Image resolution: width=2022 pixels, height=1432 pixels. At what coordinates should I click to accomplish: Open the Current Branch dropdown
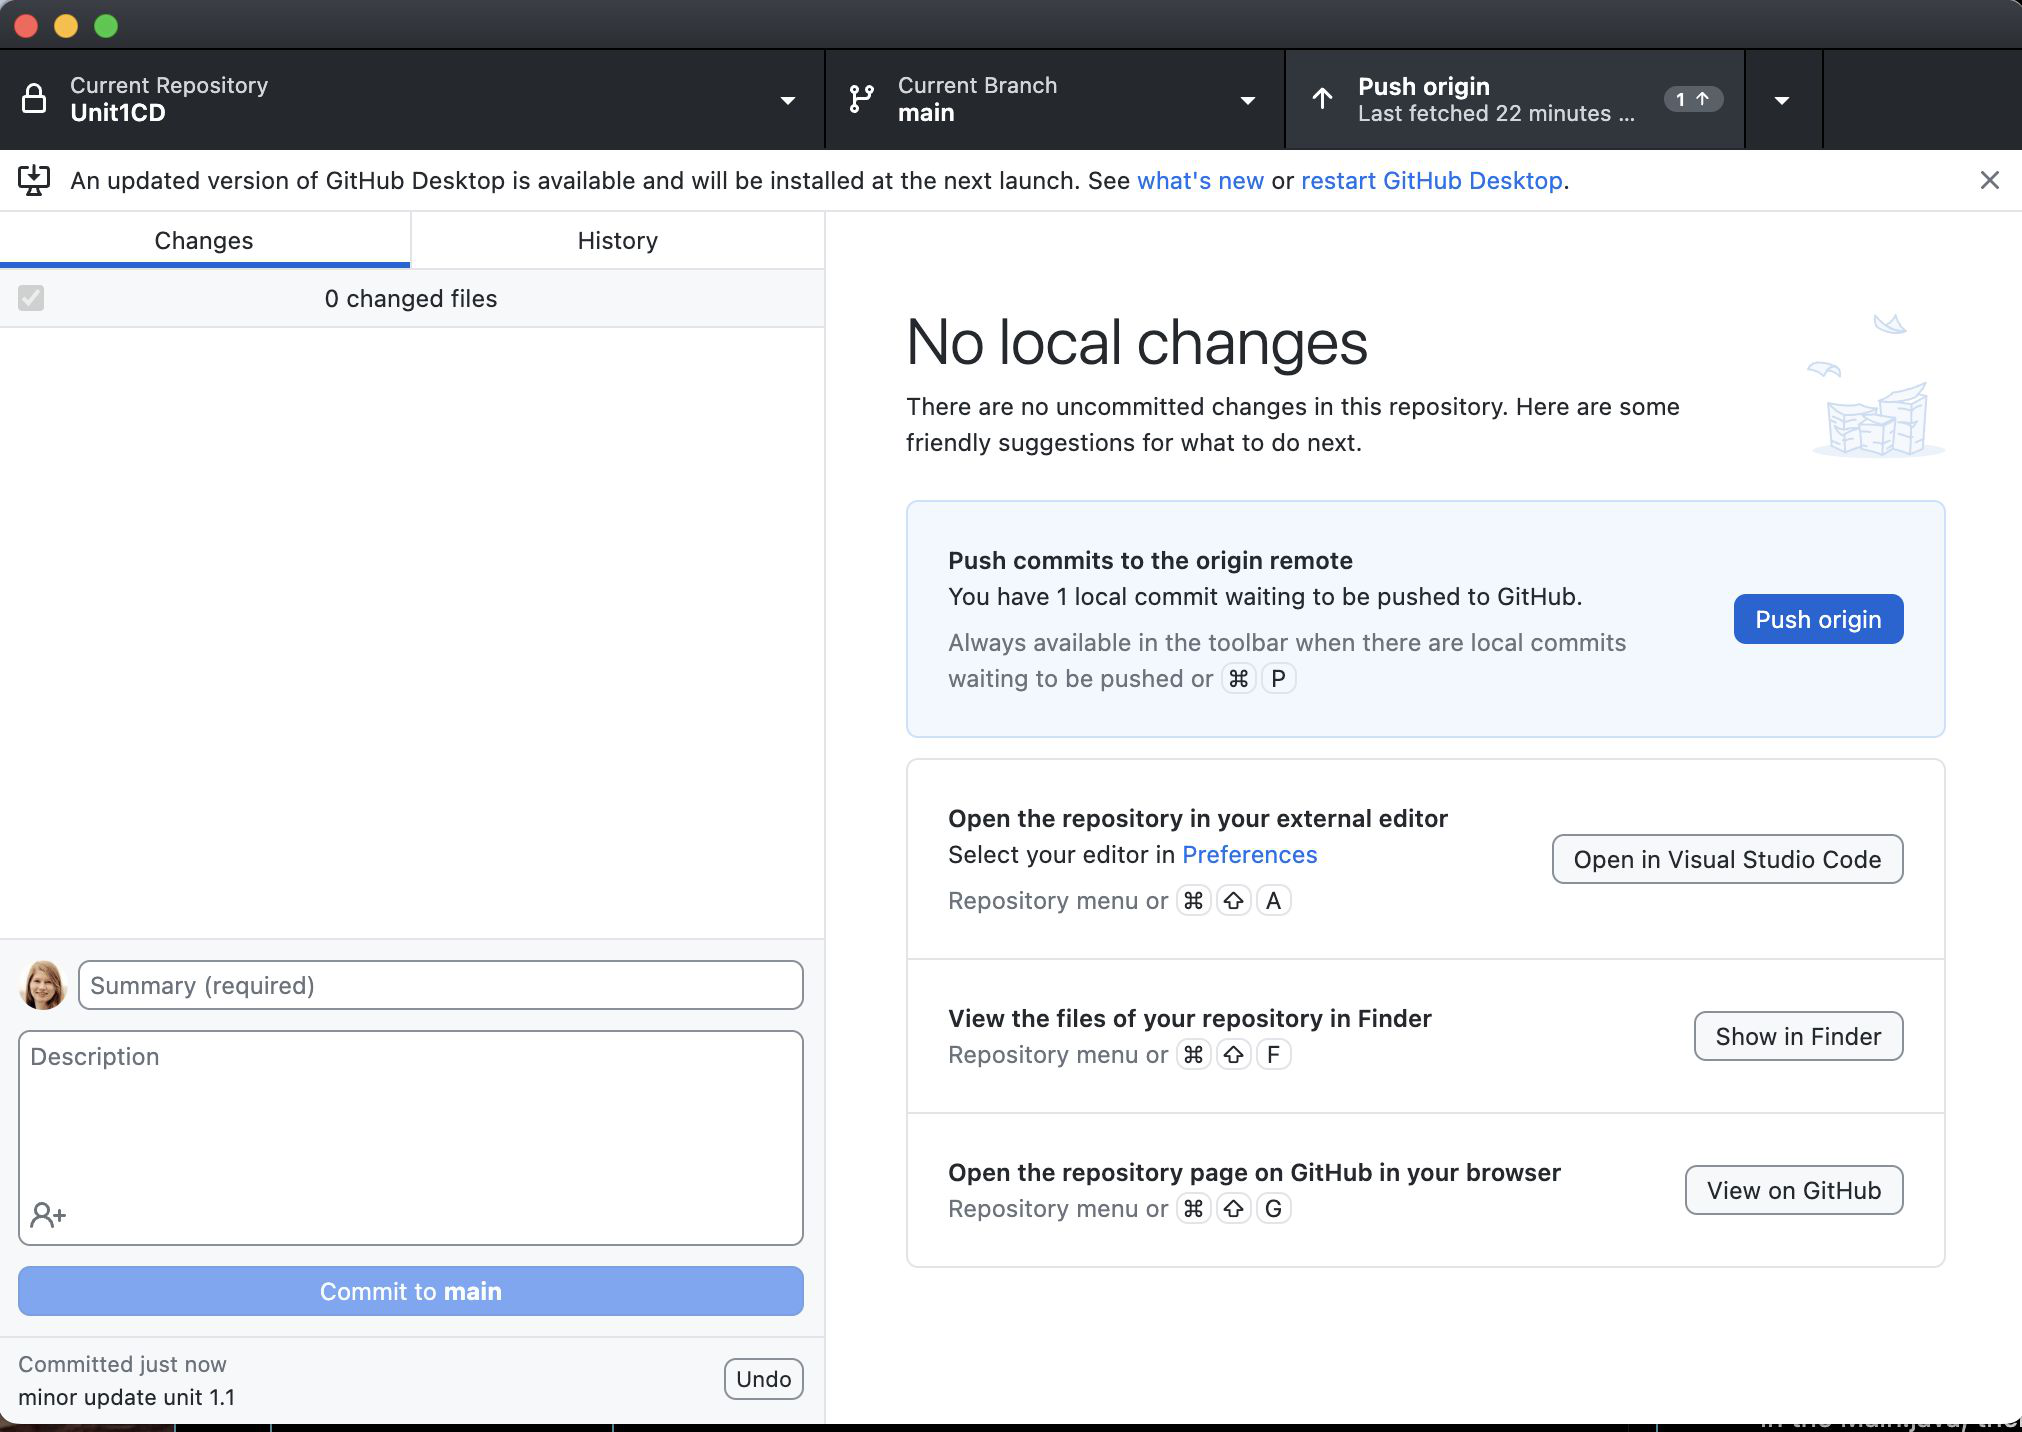pos(1247,99)
